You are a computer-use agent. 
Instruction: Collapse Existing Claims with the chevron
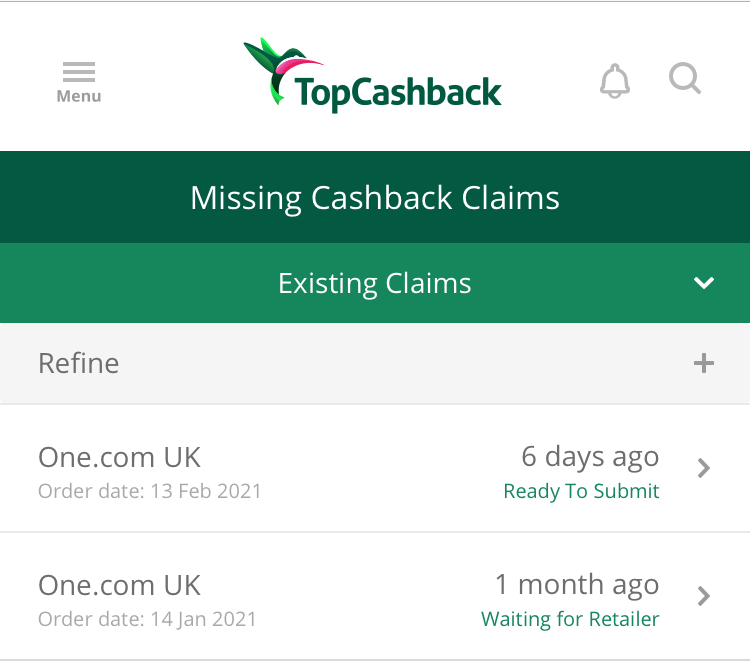[x=704, y=283]
